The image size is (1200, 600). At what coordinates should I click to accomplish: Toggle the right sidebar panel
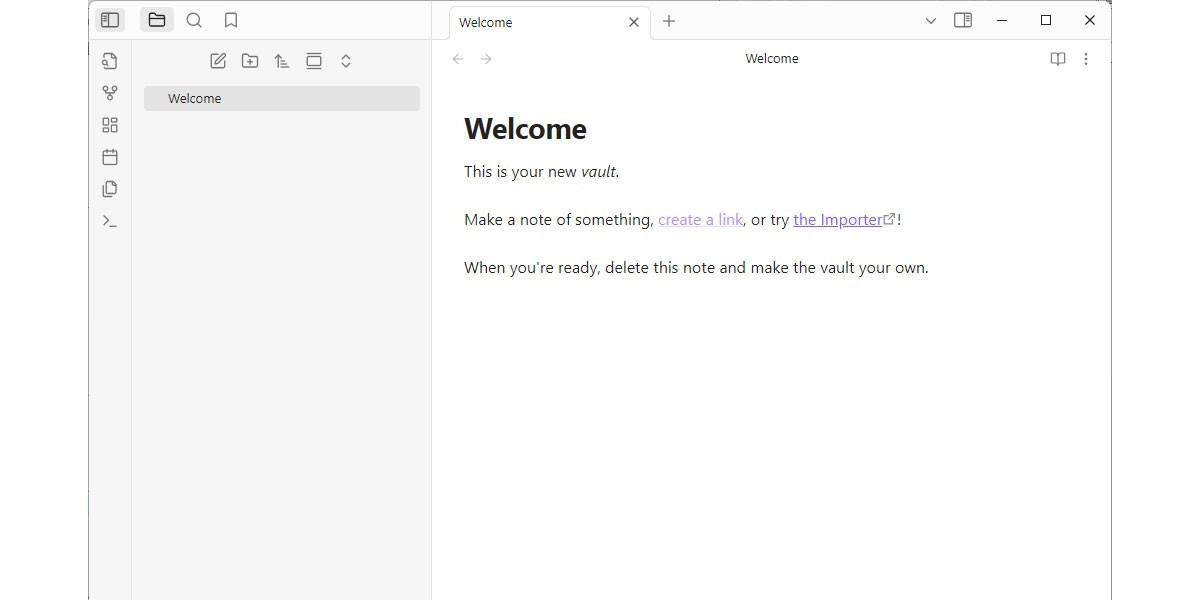(x=963, y=20)
